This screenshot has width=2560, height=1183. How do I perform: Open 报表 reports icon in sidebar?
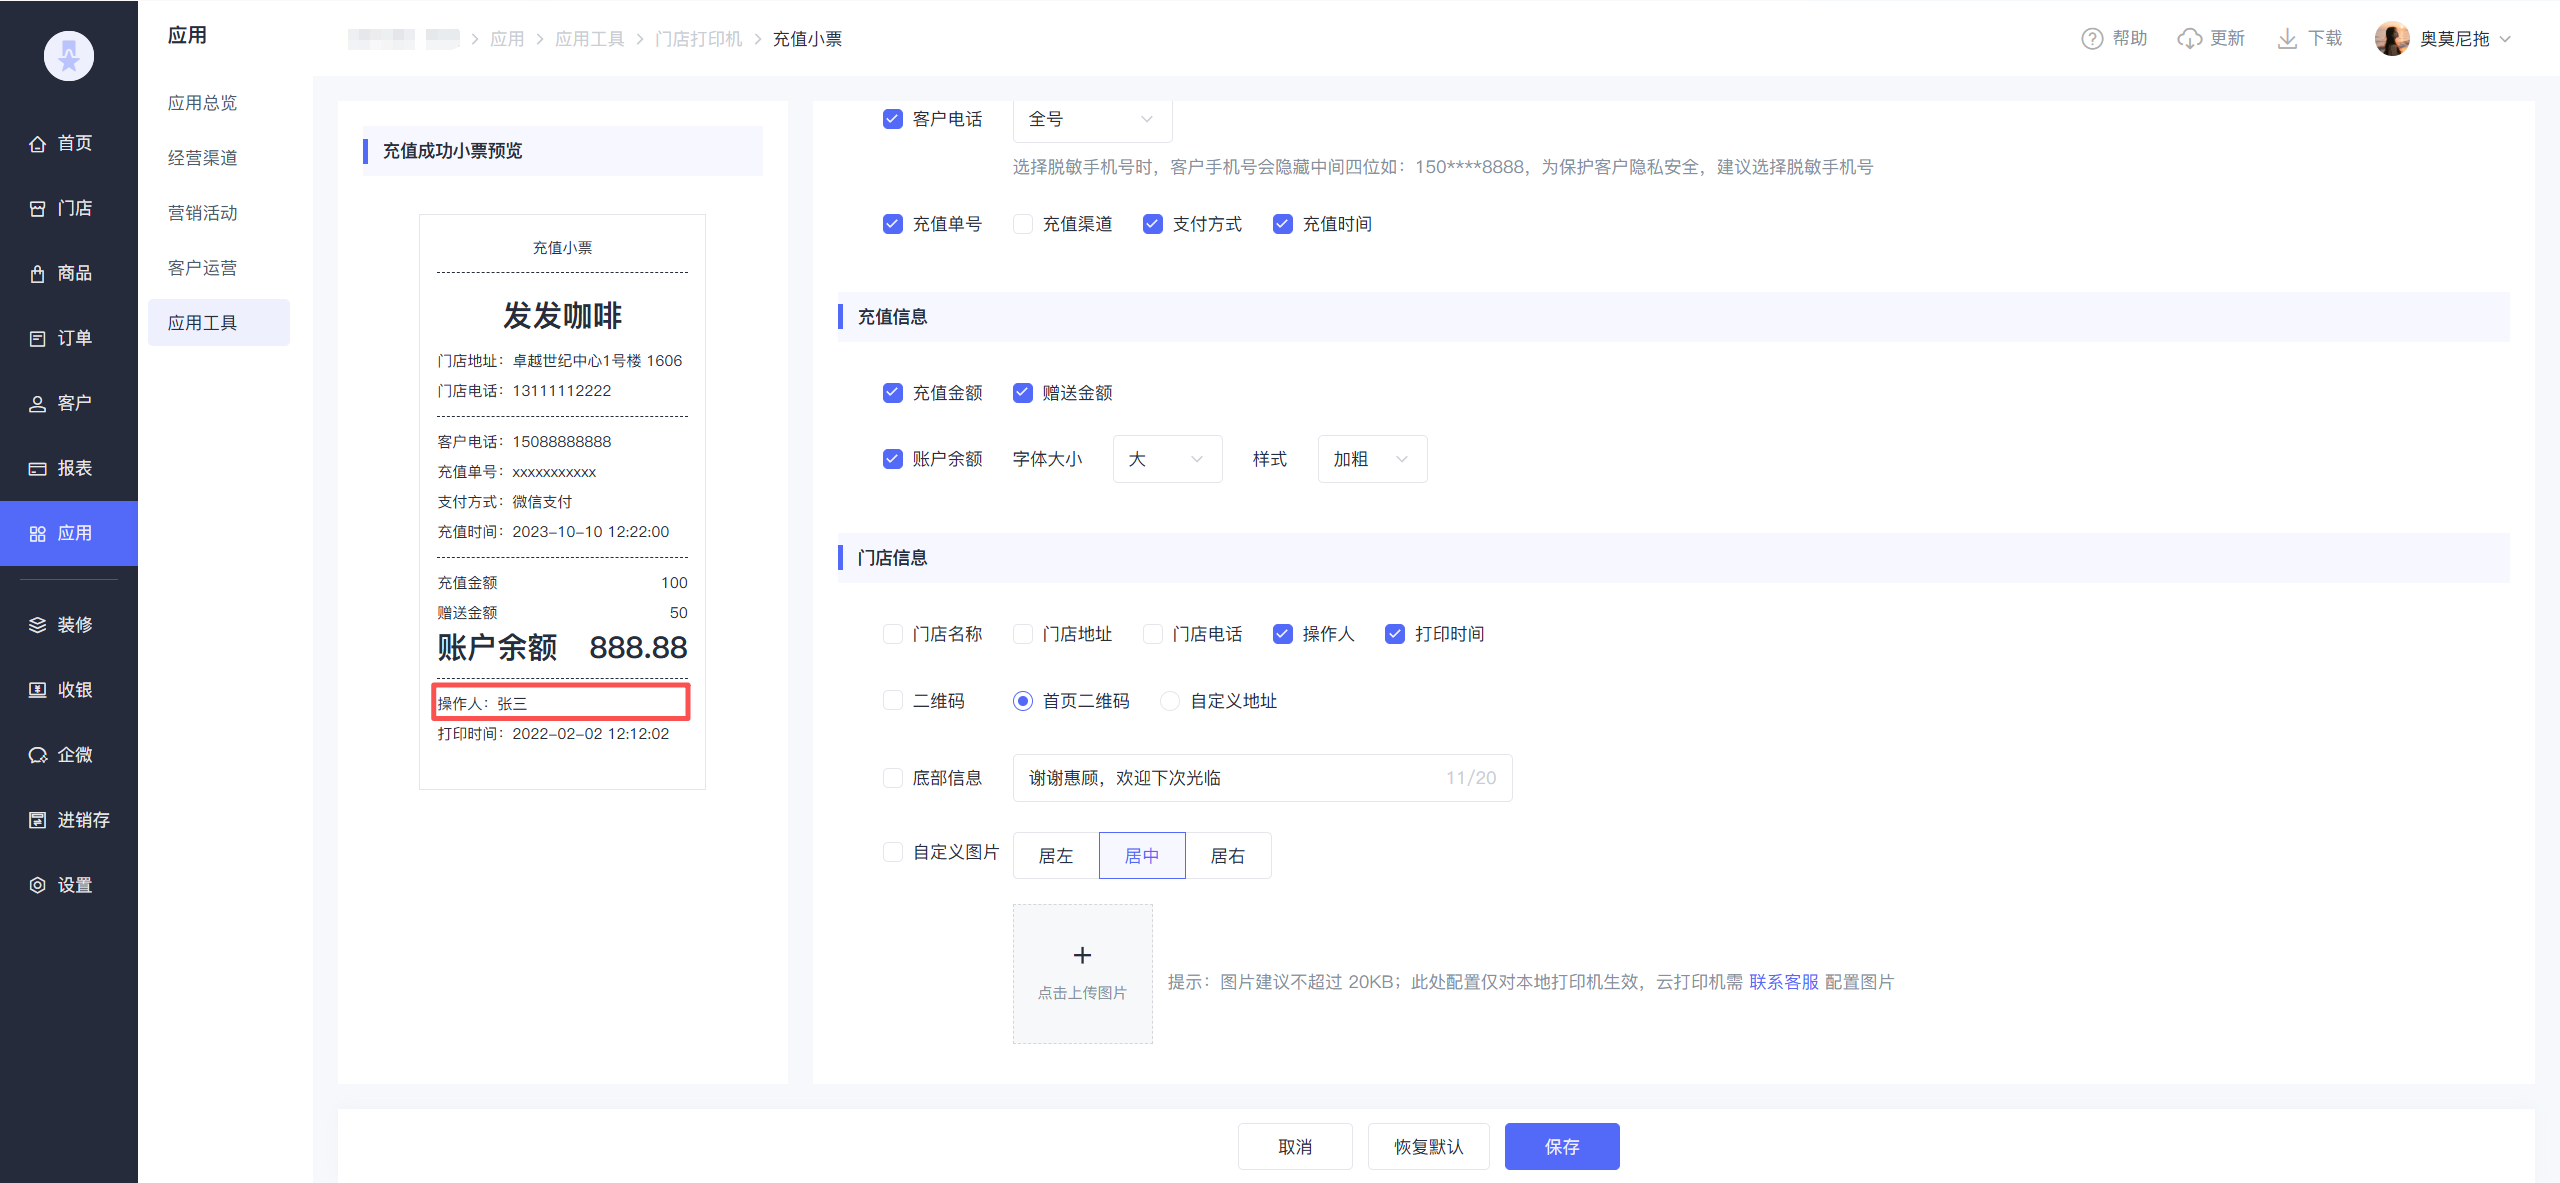[38, 469]
